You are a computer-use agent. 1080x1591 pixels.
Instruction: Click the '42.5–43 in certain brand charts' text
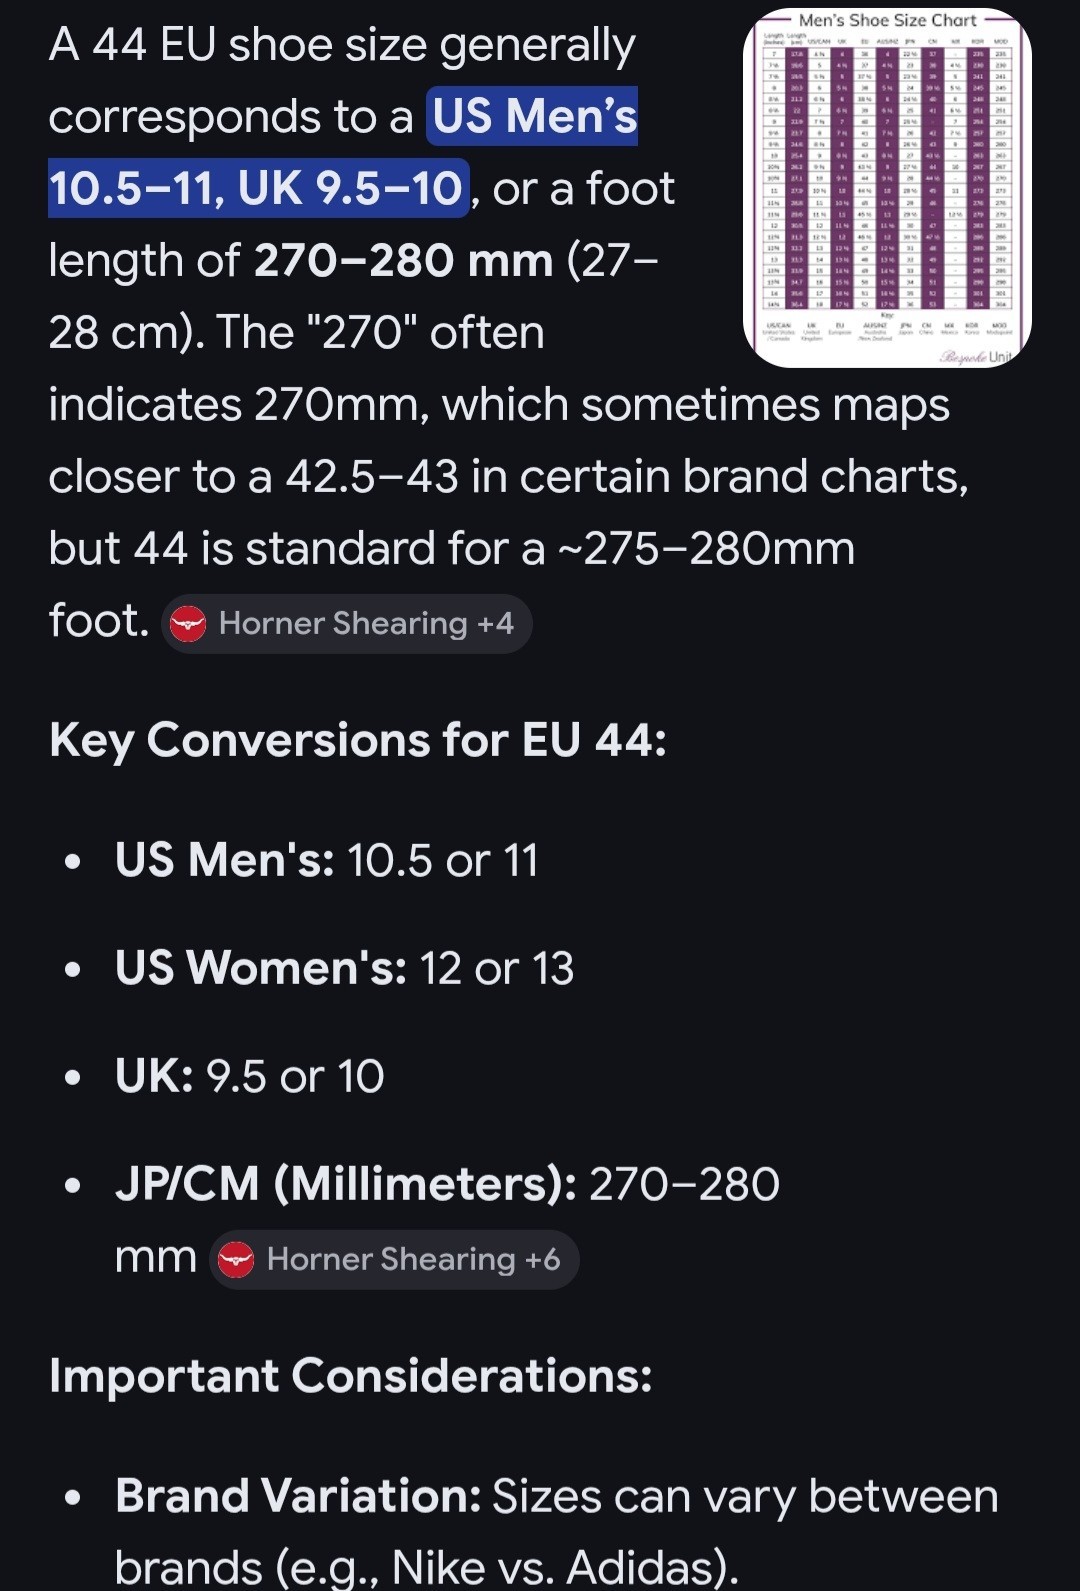[627, 477]
